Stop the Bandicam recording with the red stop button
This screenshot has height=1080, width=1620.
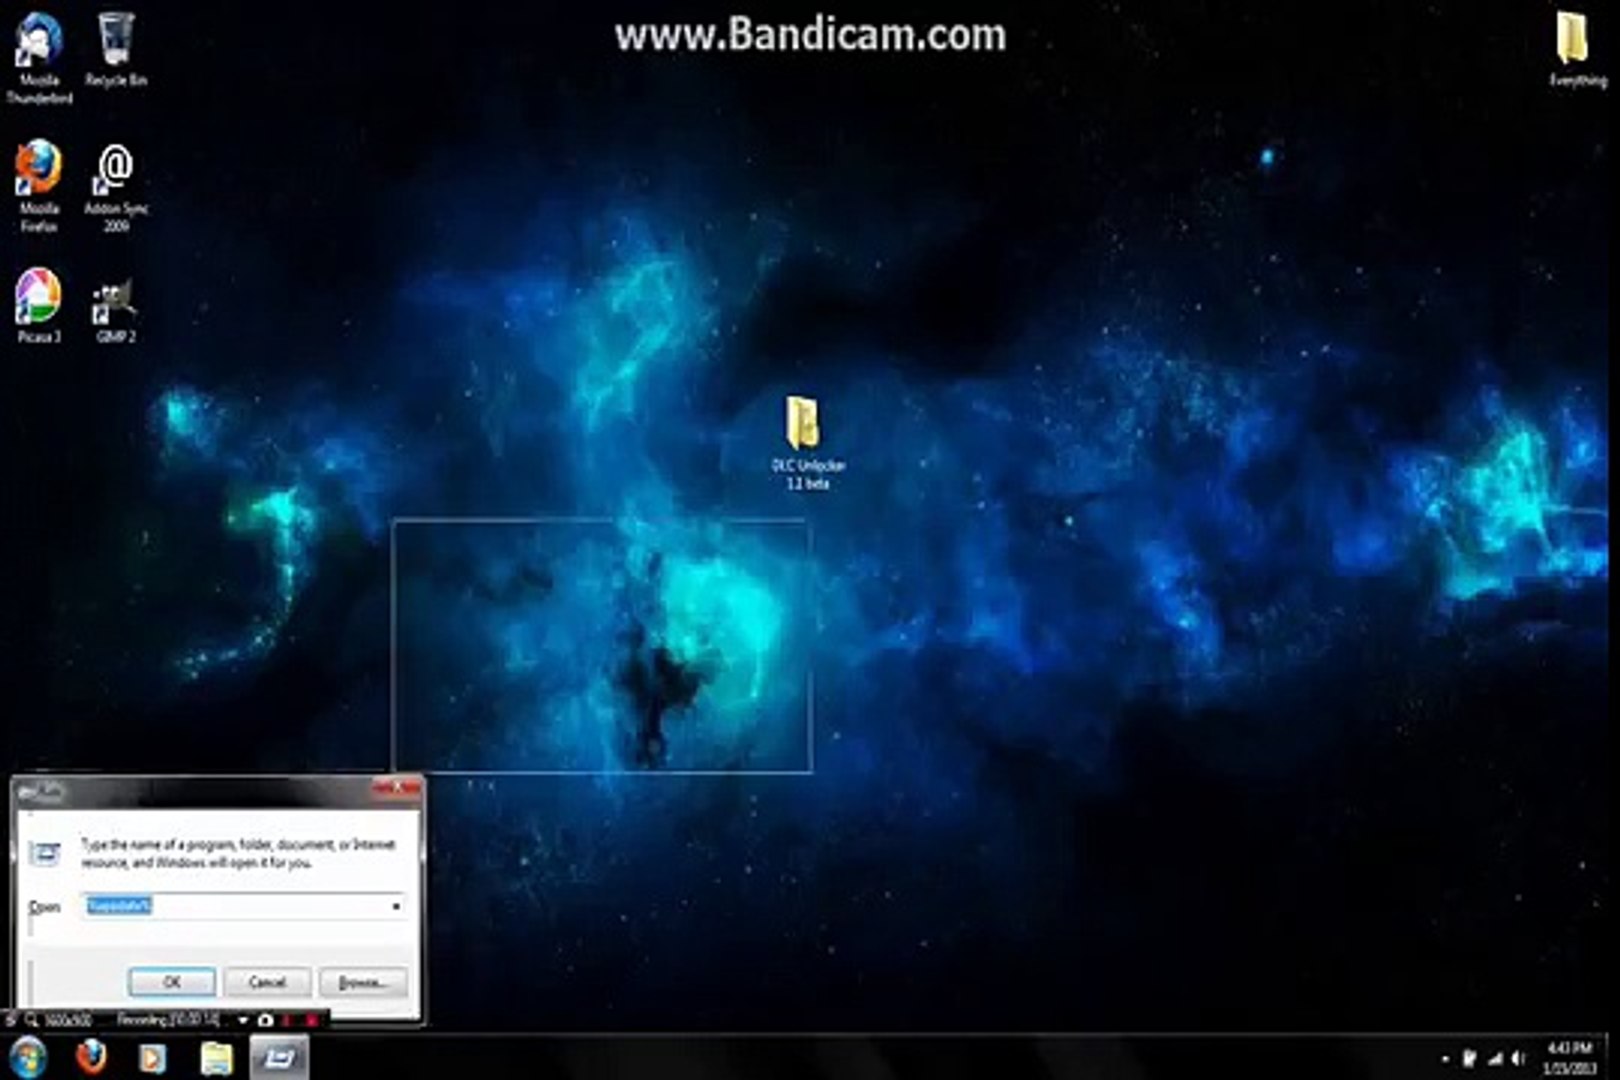[311, 1020]
